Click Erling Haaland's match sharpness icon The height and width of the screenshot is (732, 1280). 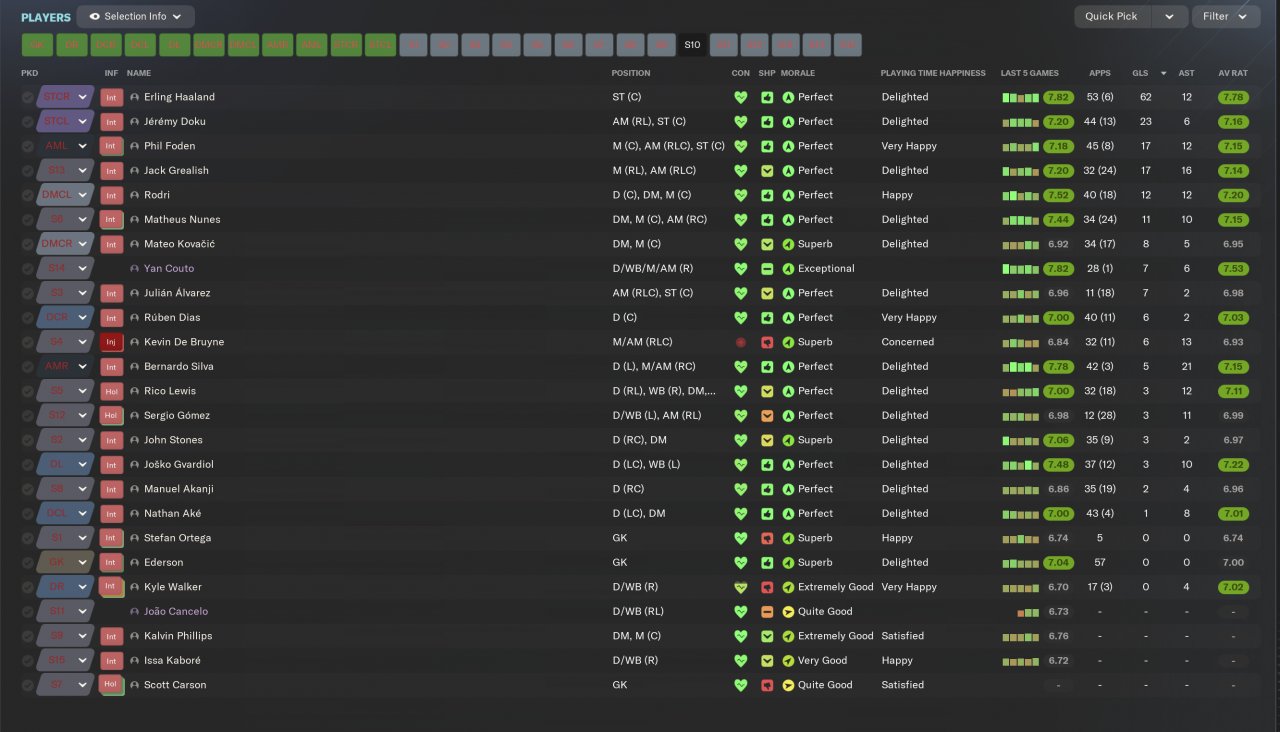click(767, 97)
